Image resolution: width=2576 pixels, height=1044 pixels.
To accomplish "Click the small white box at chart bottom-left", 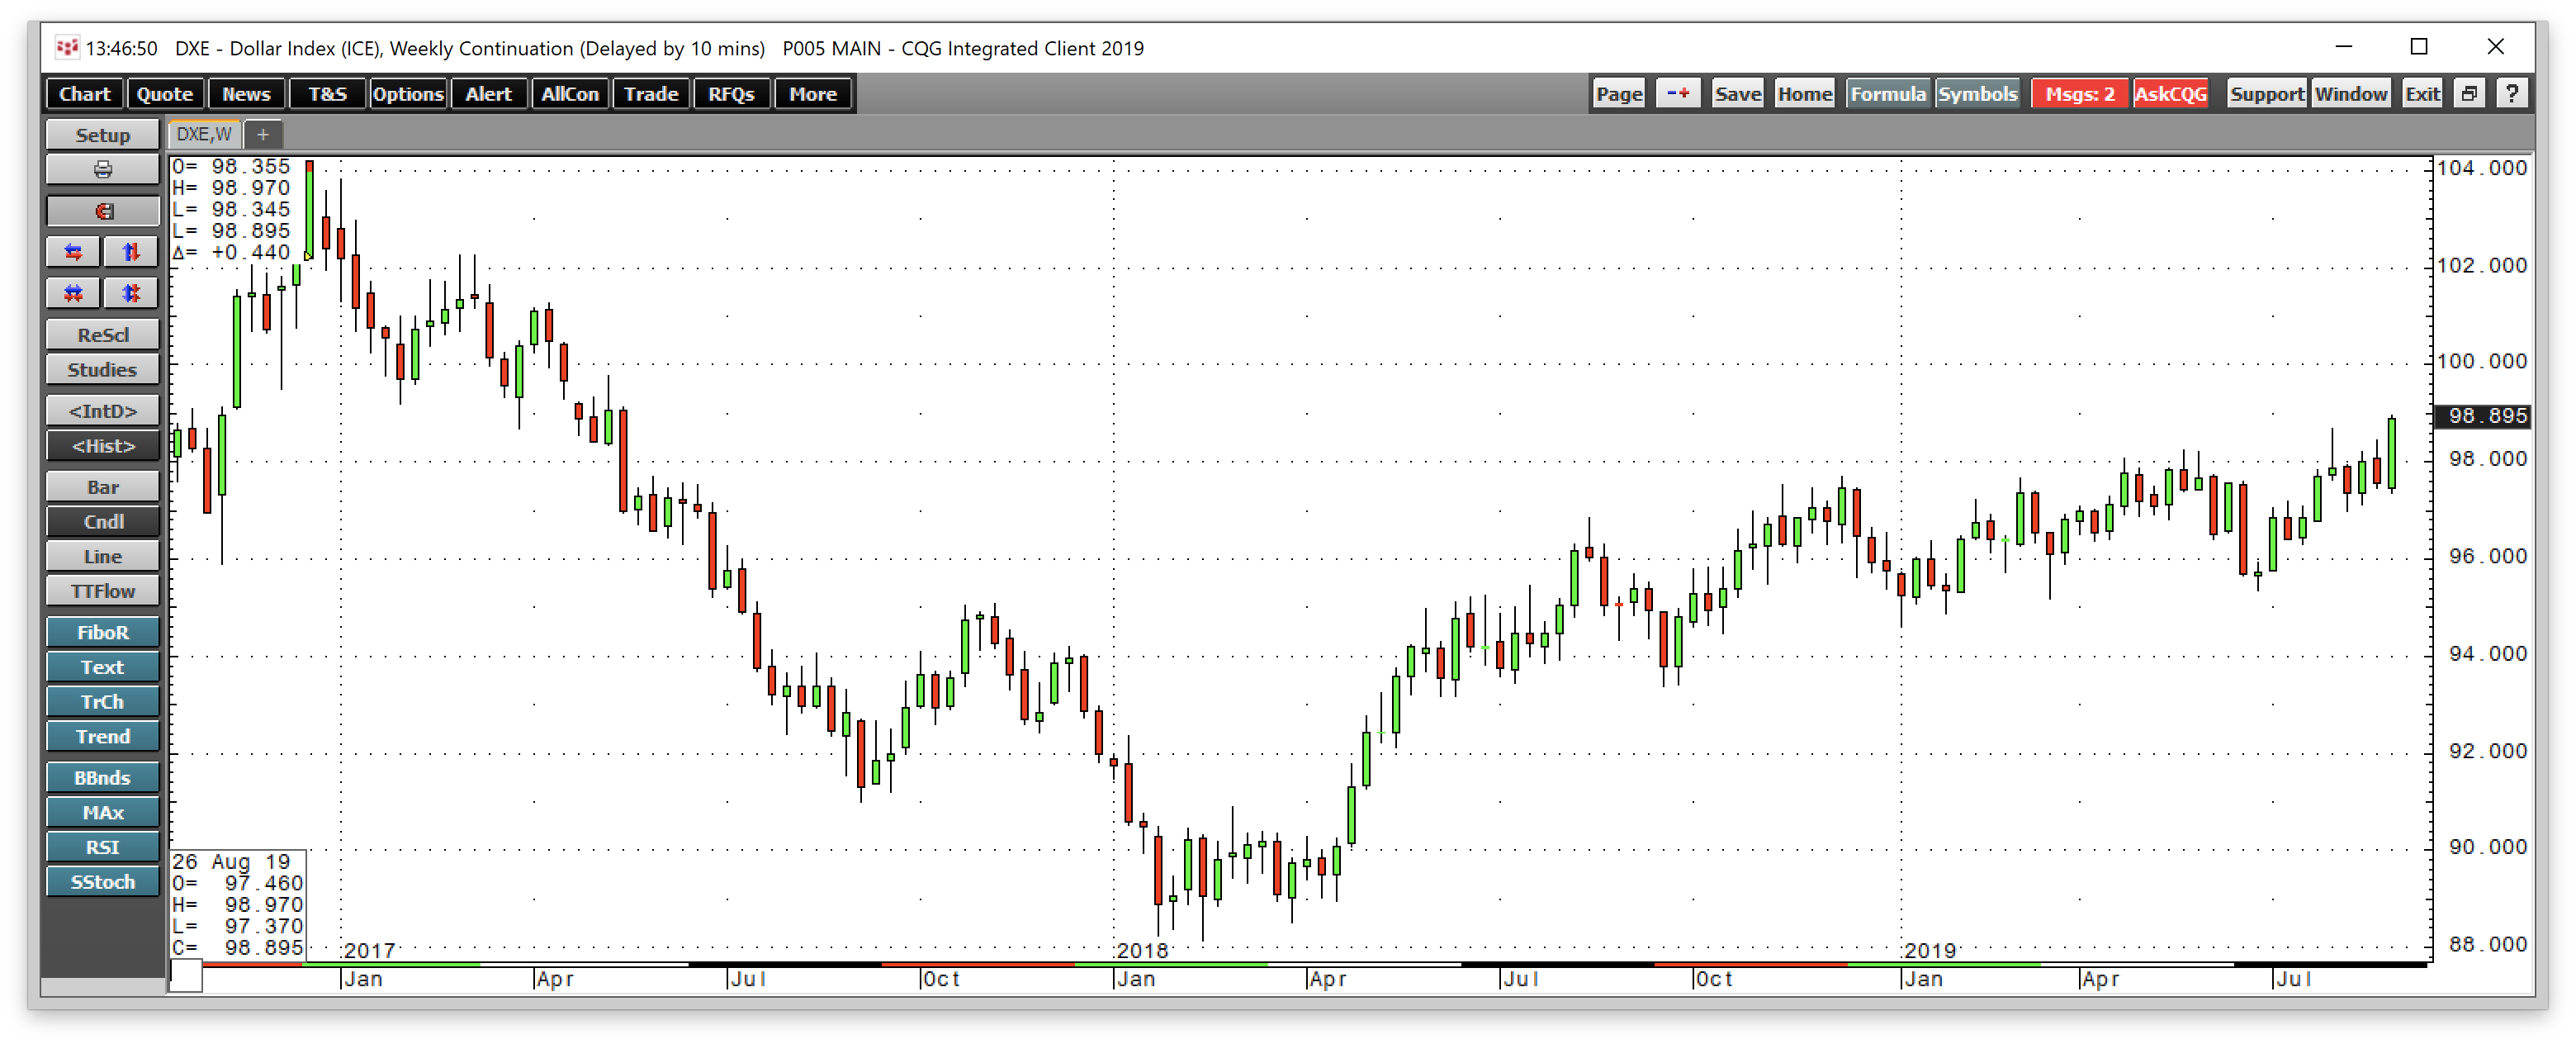I will tap(186, 976).
